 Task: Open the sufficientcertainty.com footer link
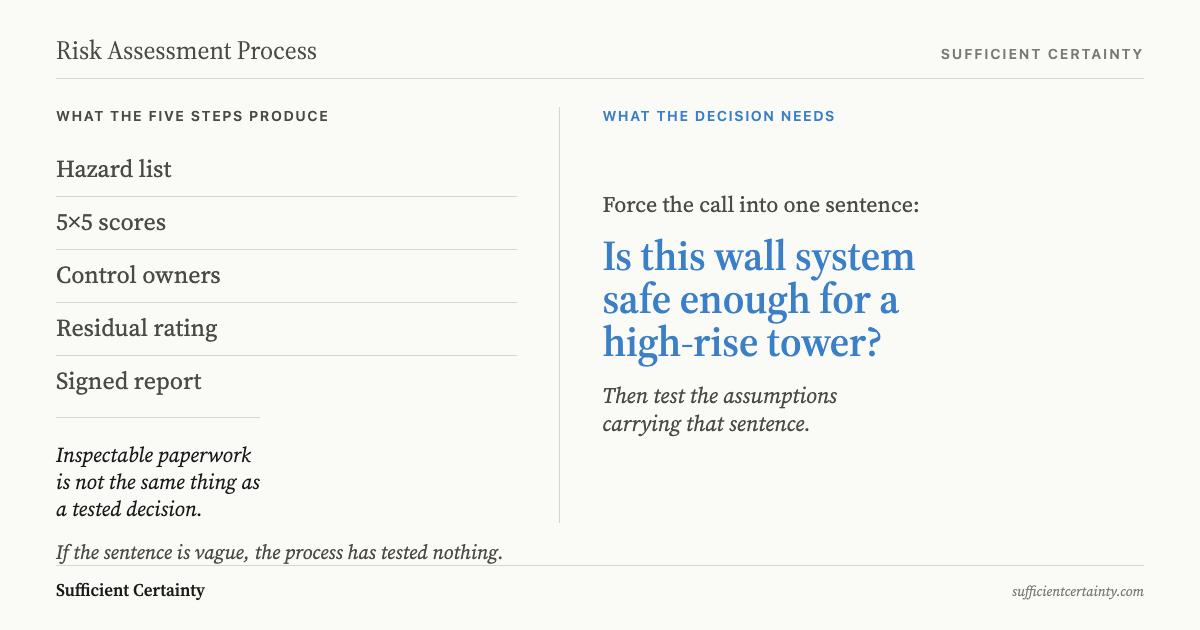point(1077,591)
